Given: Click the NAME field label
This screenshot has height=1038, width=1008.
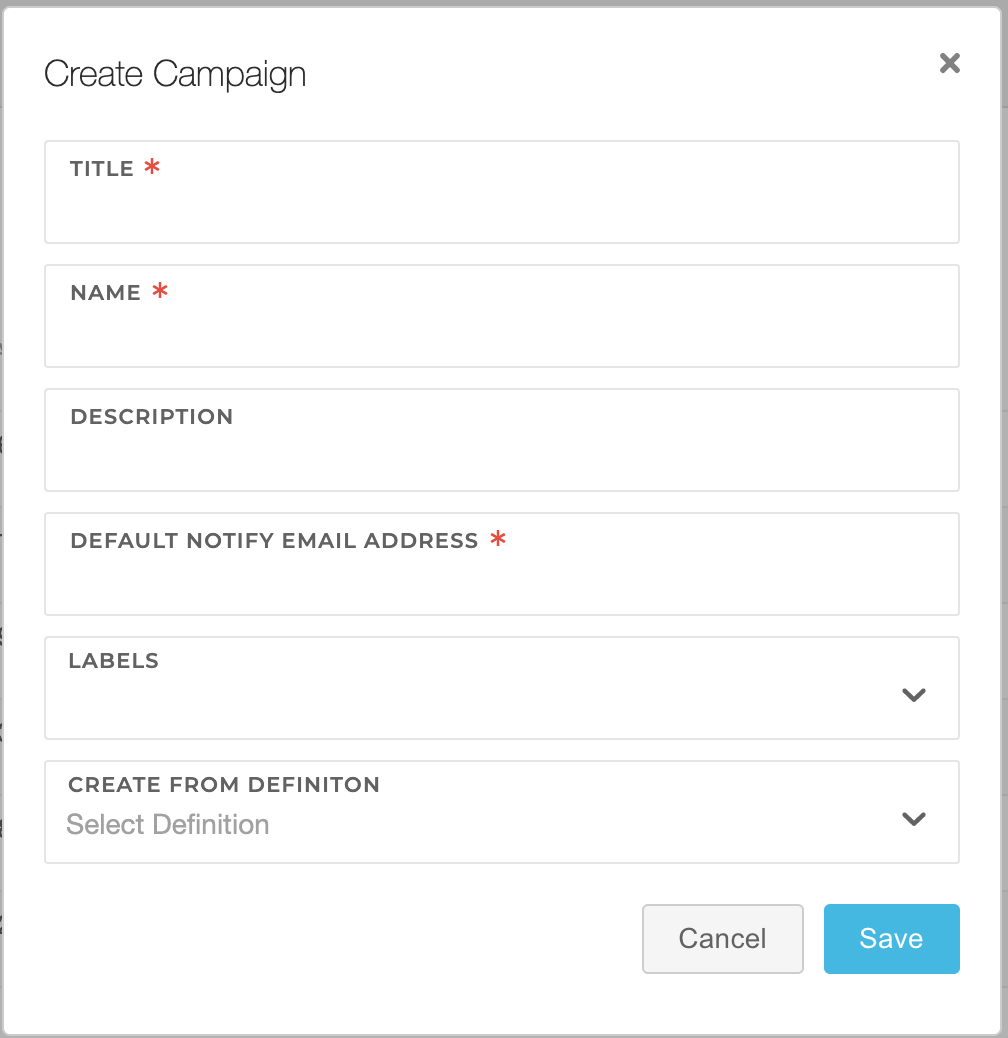Looking at the screenshot, I should point(106,293).
